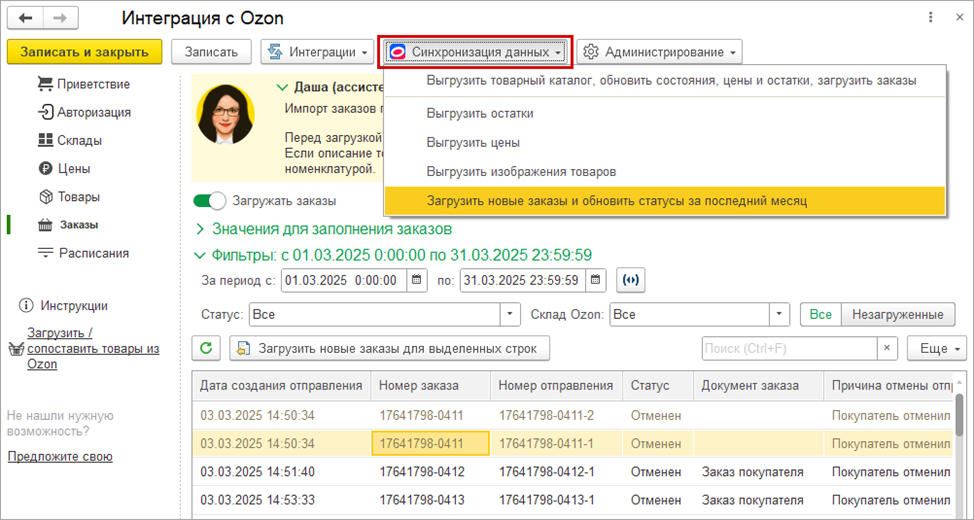Select the Незагруженные filter button
Viewport: 974px width, 520px height.
[897, 314]
